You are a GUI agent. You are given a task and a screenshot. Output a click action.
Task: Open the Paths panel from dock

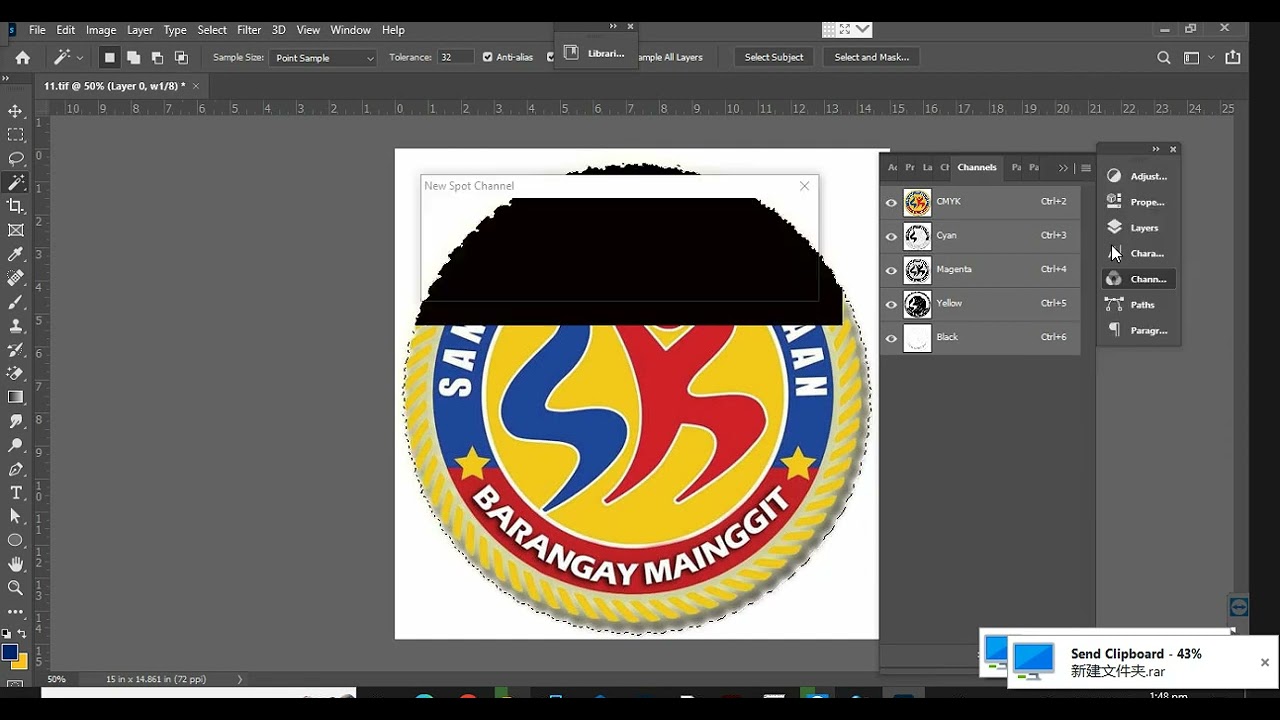1138,305
